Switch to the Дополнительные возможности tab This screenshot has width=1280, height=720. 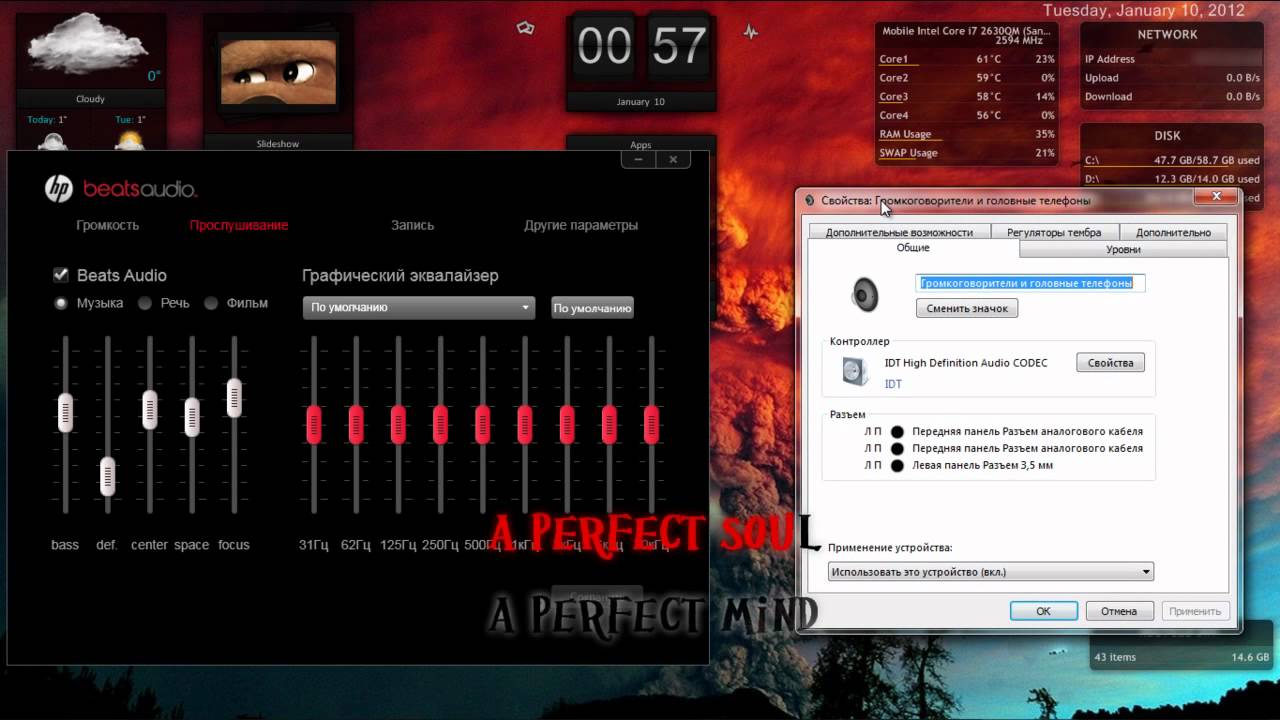click(899, 232)
